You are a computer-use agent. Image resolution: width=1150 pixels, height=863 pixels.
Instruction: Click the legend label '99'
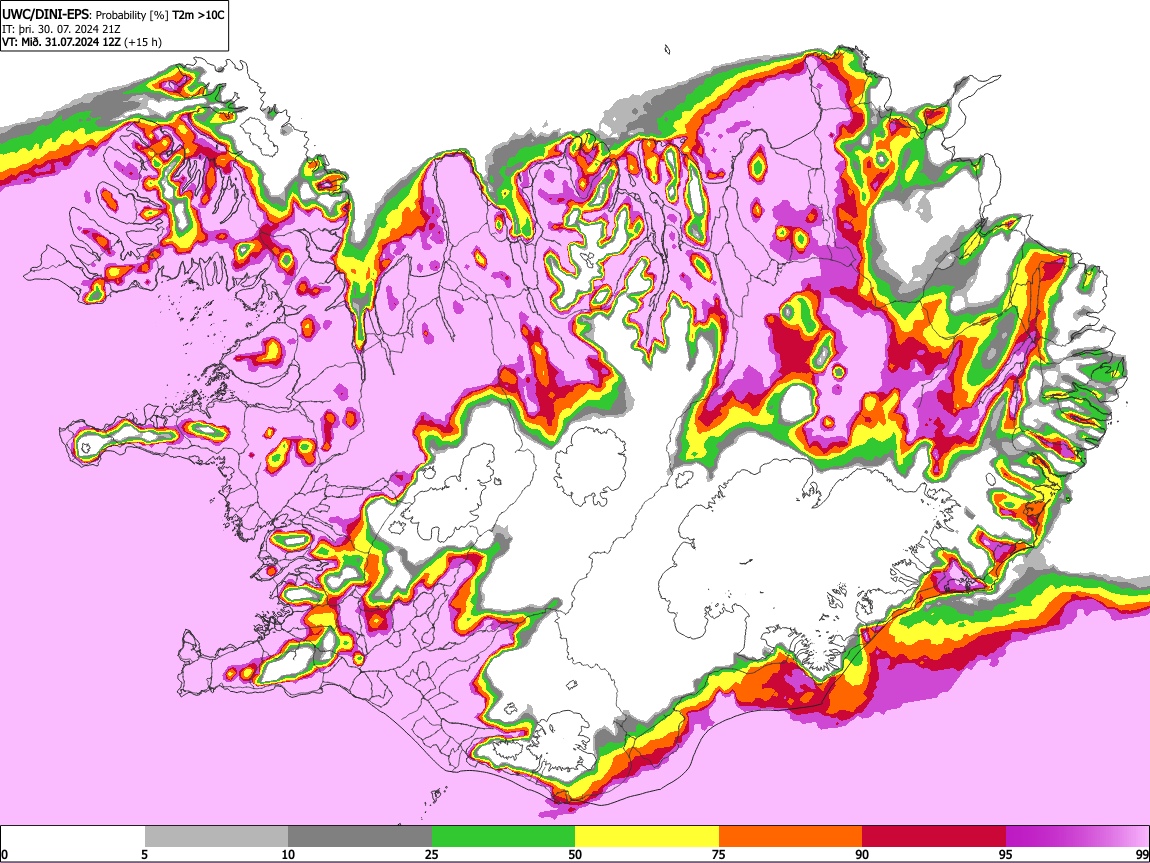click(x=1142, y=854)
